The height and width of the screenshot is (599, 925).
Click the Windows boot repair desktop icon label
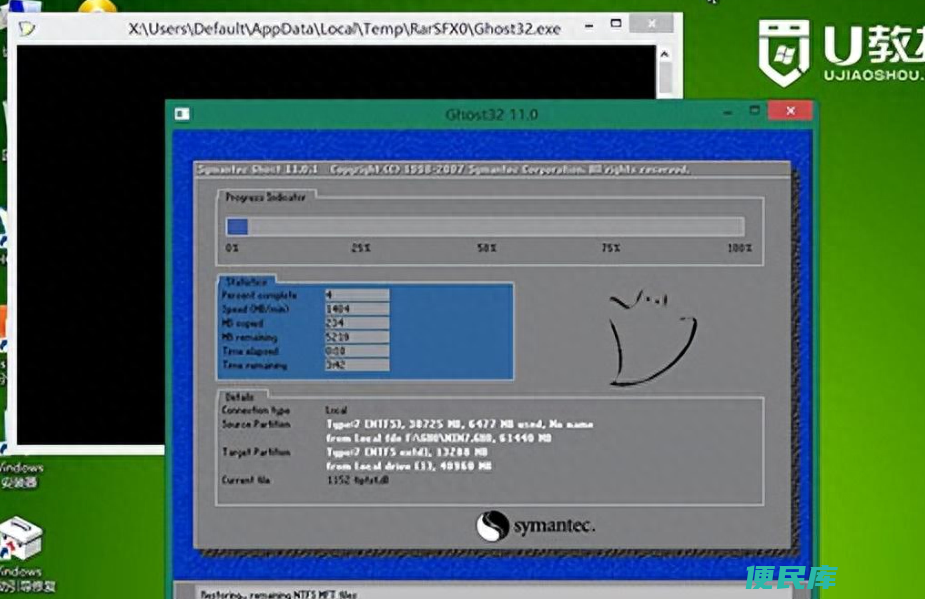point(26,579)
